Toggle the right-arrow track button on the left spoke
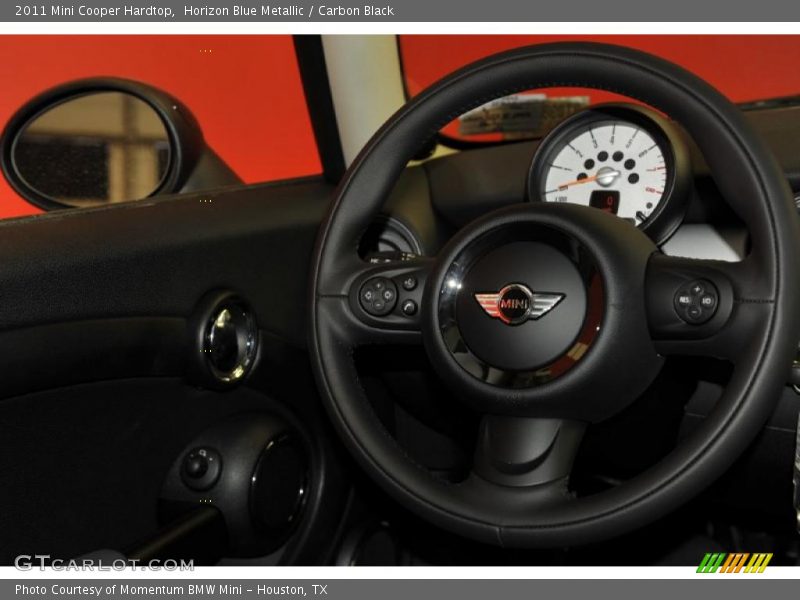The height and width of the screenshot is (600, 800). coord(388,294)
